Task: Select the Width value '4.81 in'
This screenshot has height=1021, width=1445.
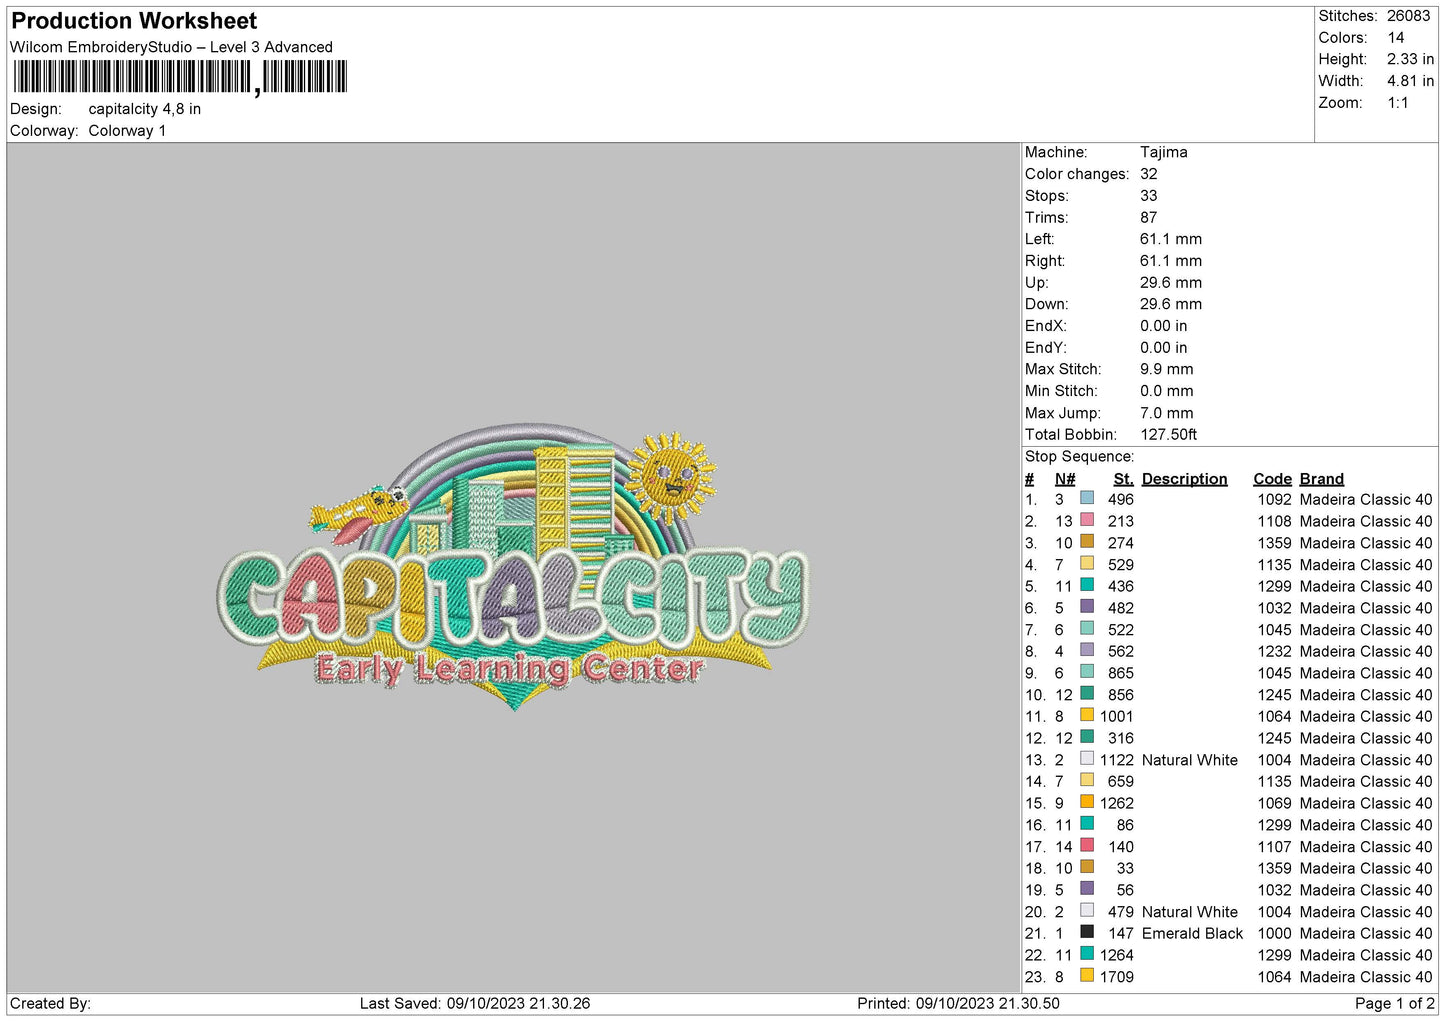Action: point(1410,81)
